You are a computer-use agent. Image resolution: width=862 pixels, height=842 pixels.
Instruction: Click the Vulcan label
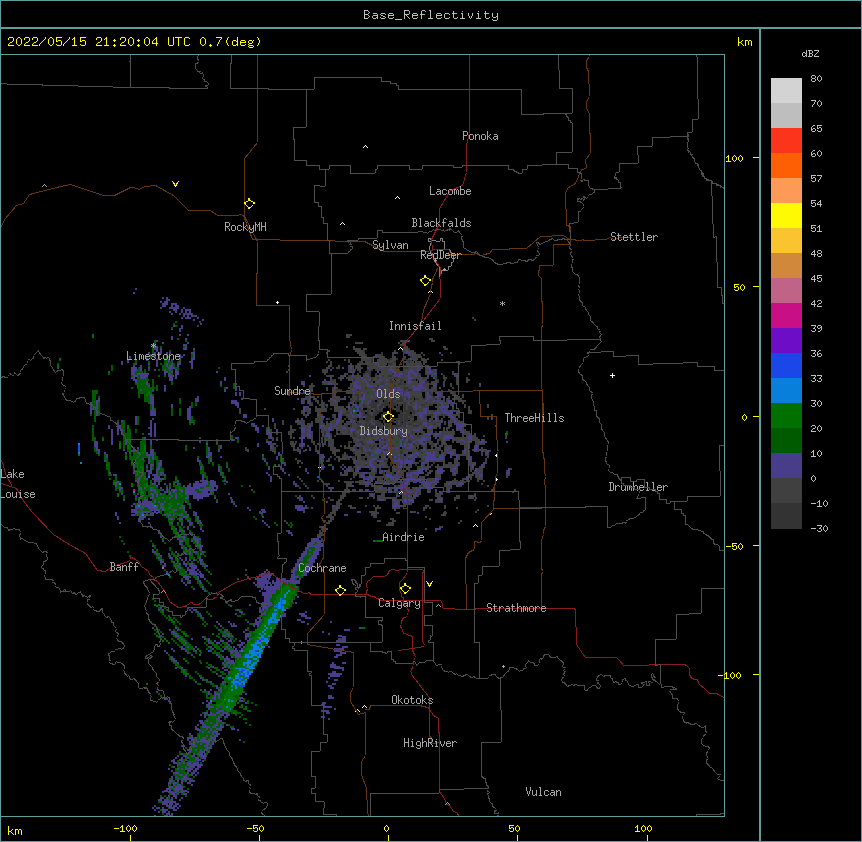coord(543,792)
